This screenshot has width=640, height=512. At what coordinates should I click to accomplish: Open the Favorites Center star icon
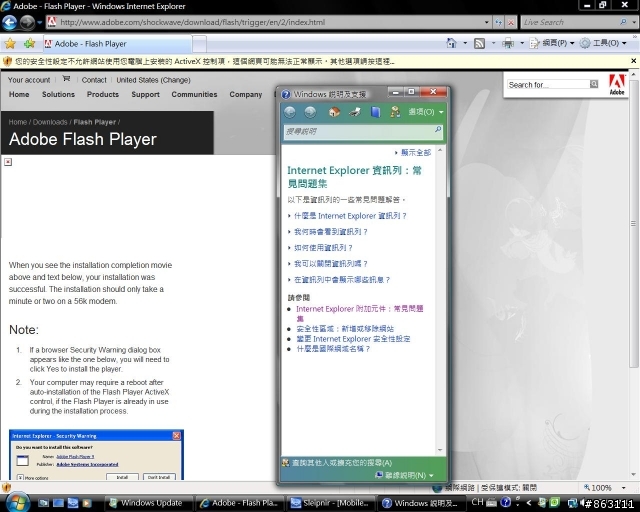tap(10, 43)
